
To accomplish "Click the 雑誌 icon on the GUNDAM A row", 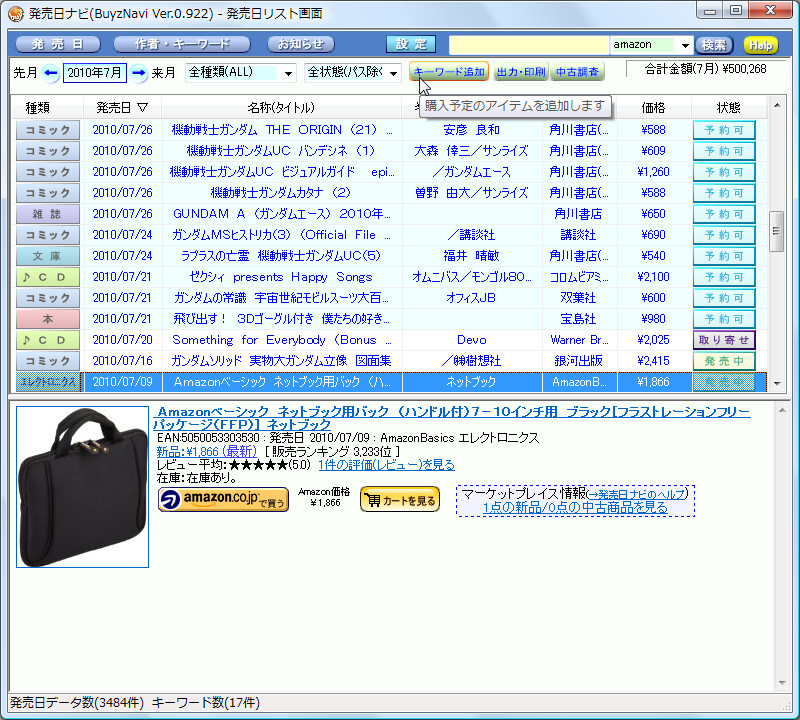I will 46,214.
